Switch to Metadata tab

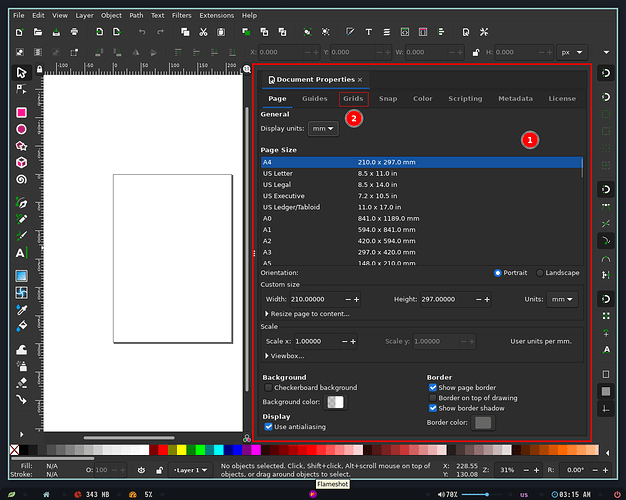[x=515, y=99]
